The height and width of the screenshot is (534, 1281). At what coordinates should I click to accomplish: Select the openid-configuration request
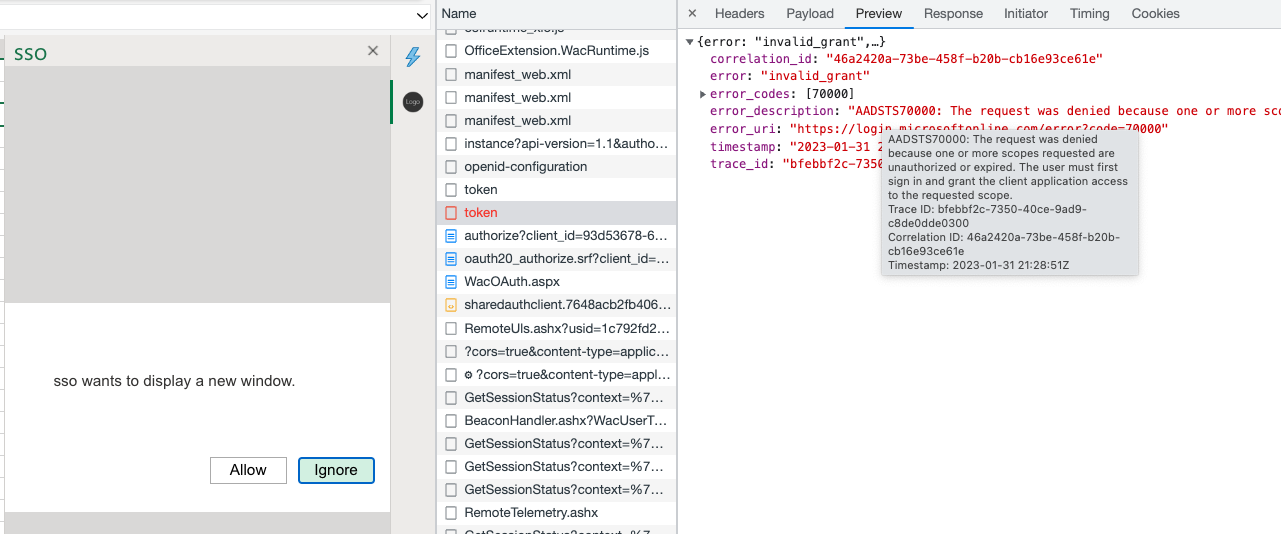(x=557, y=167)
